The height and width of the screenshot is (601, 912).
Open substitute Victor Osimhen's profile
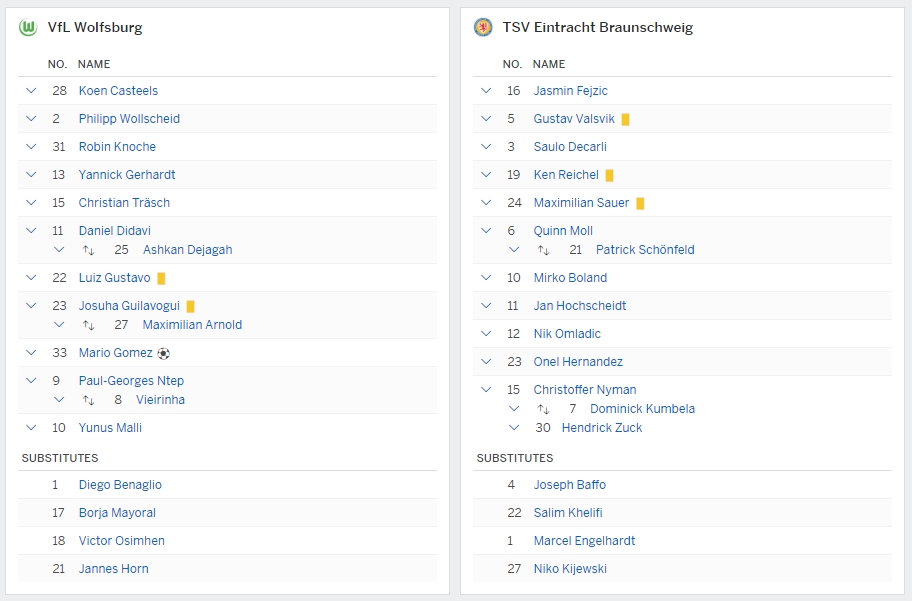tap(122, 541)
